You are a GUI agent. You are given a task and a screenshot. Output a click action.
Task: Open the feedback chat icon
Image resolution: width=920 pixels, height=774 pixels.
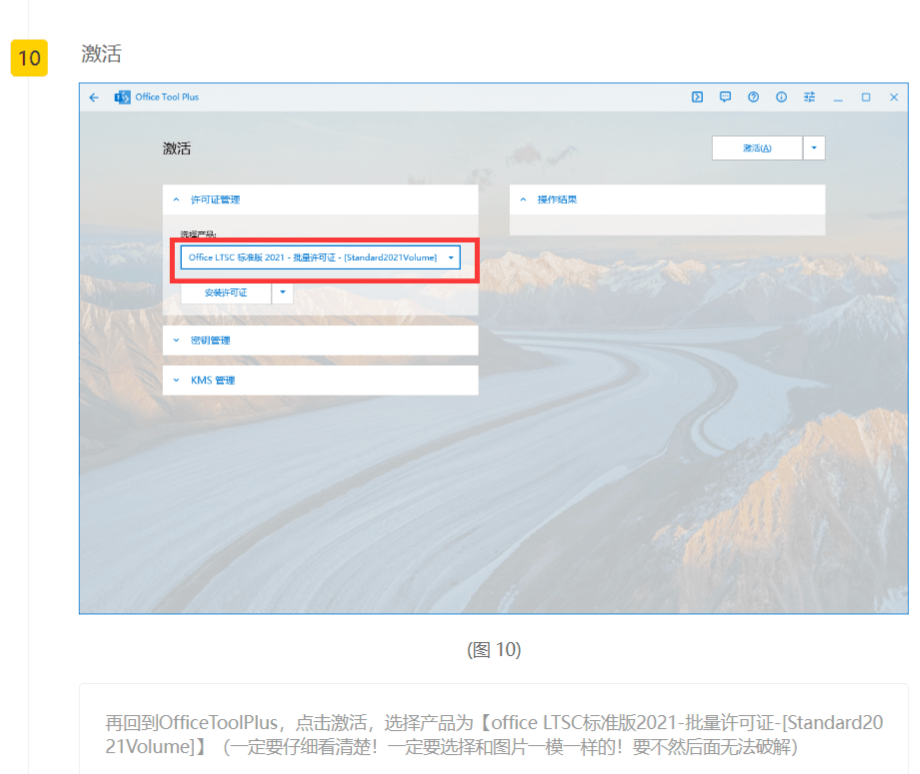725,97
